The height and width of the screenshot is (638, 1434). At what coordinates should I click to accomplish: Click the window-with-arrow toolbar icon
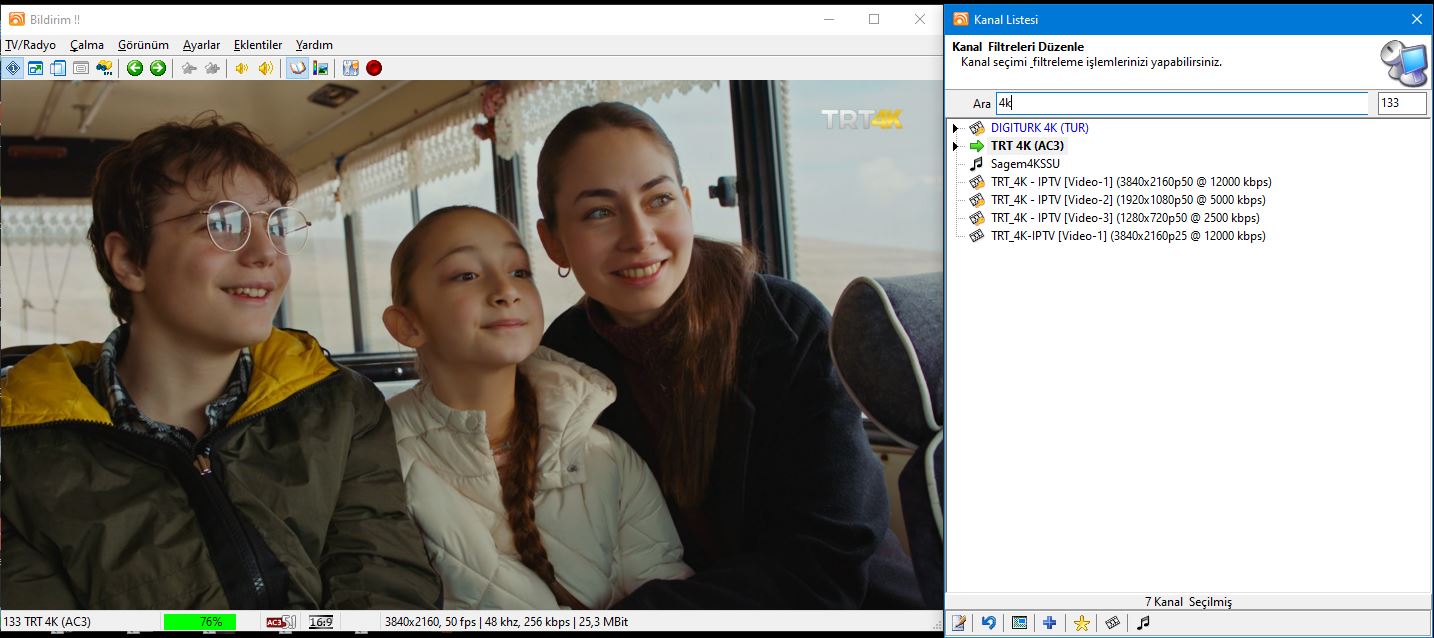tap(35, 68)
